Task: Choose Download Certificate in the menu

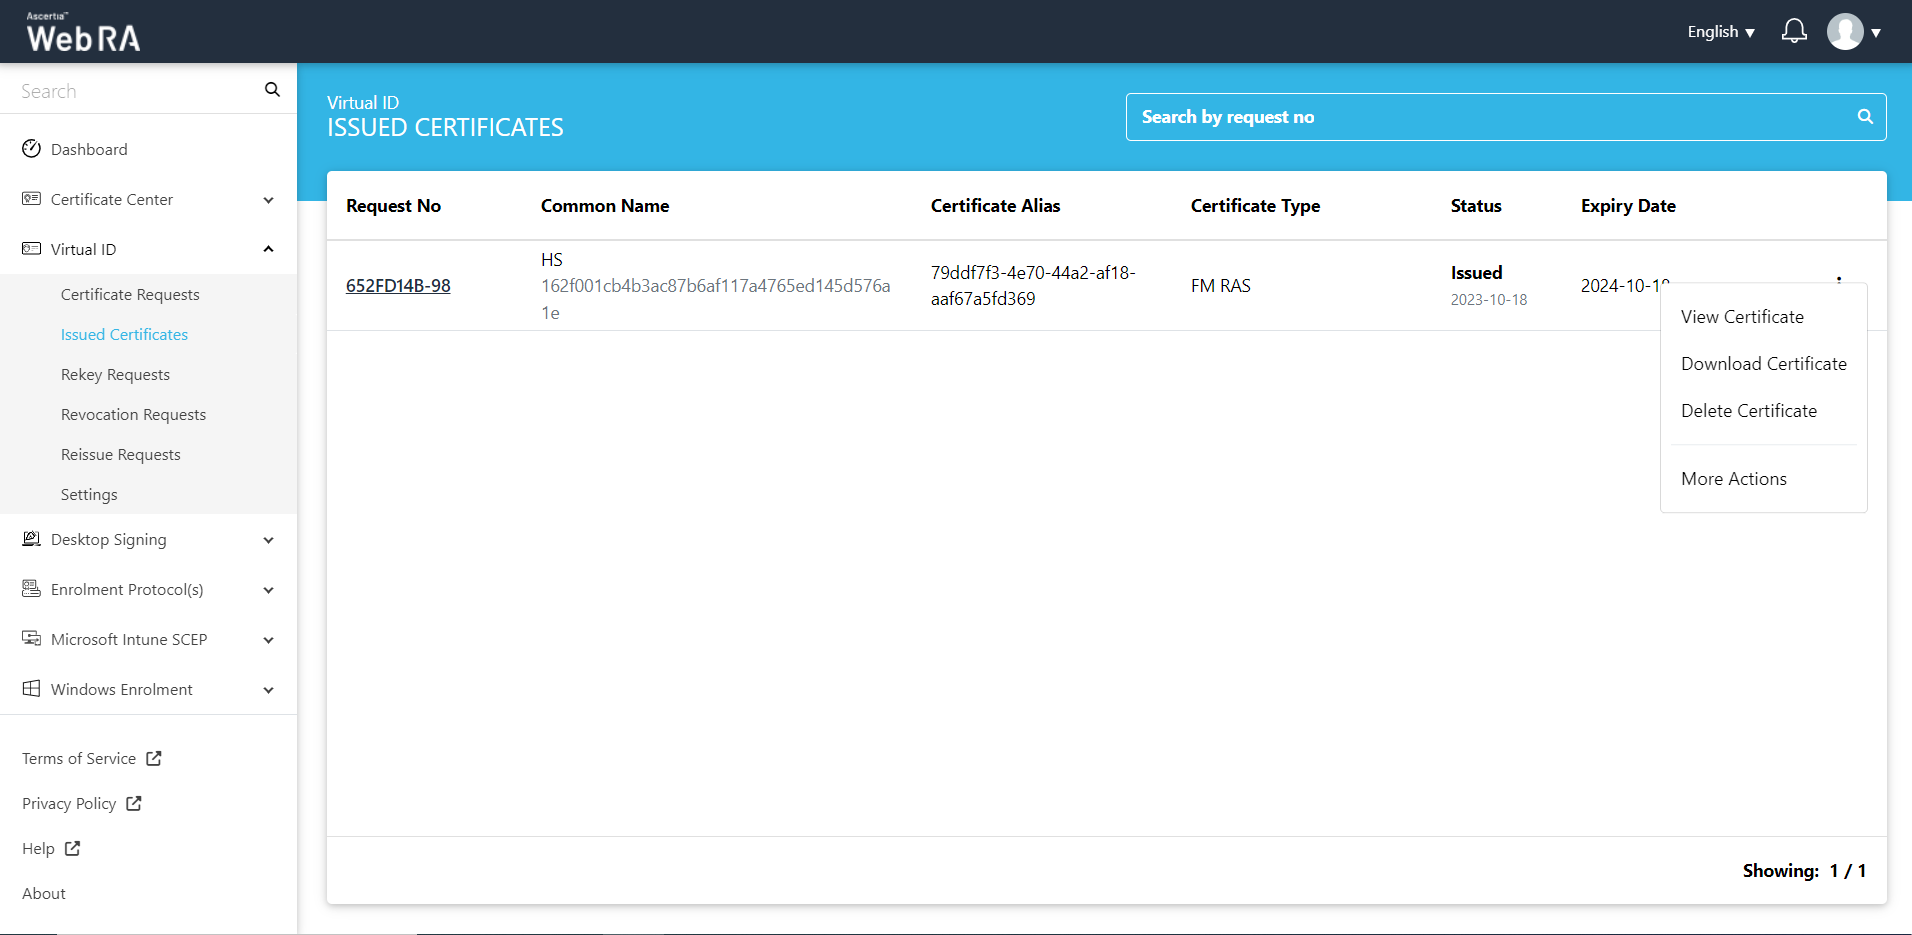Action: tap(1763, 364)
